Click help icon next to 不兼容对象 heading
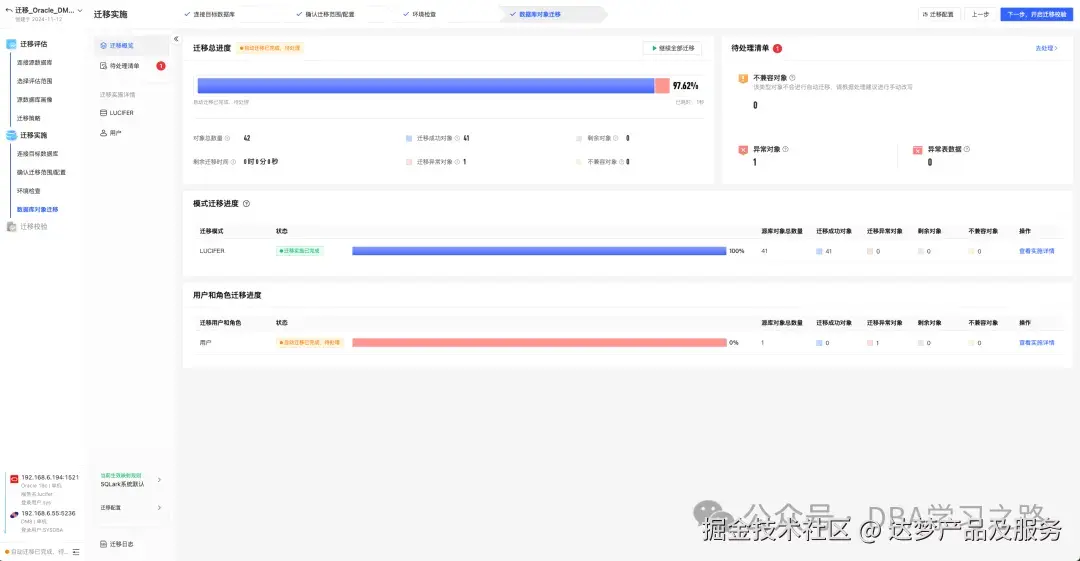 pos(792,78)
